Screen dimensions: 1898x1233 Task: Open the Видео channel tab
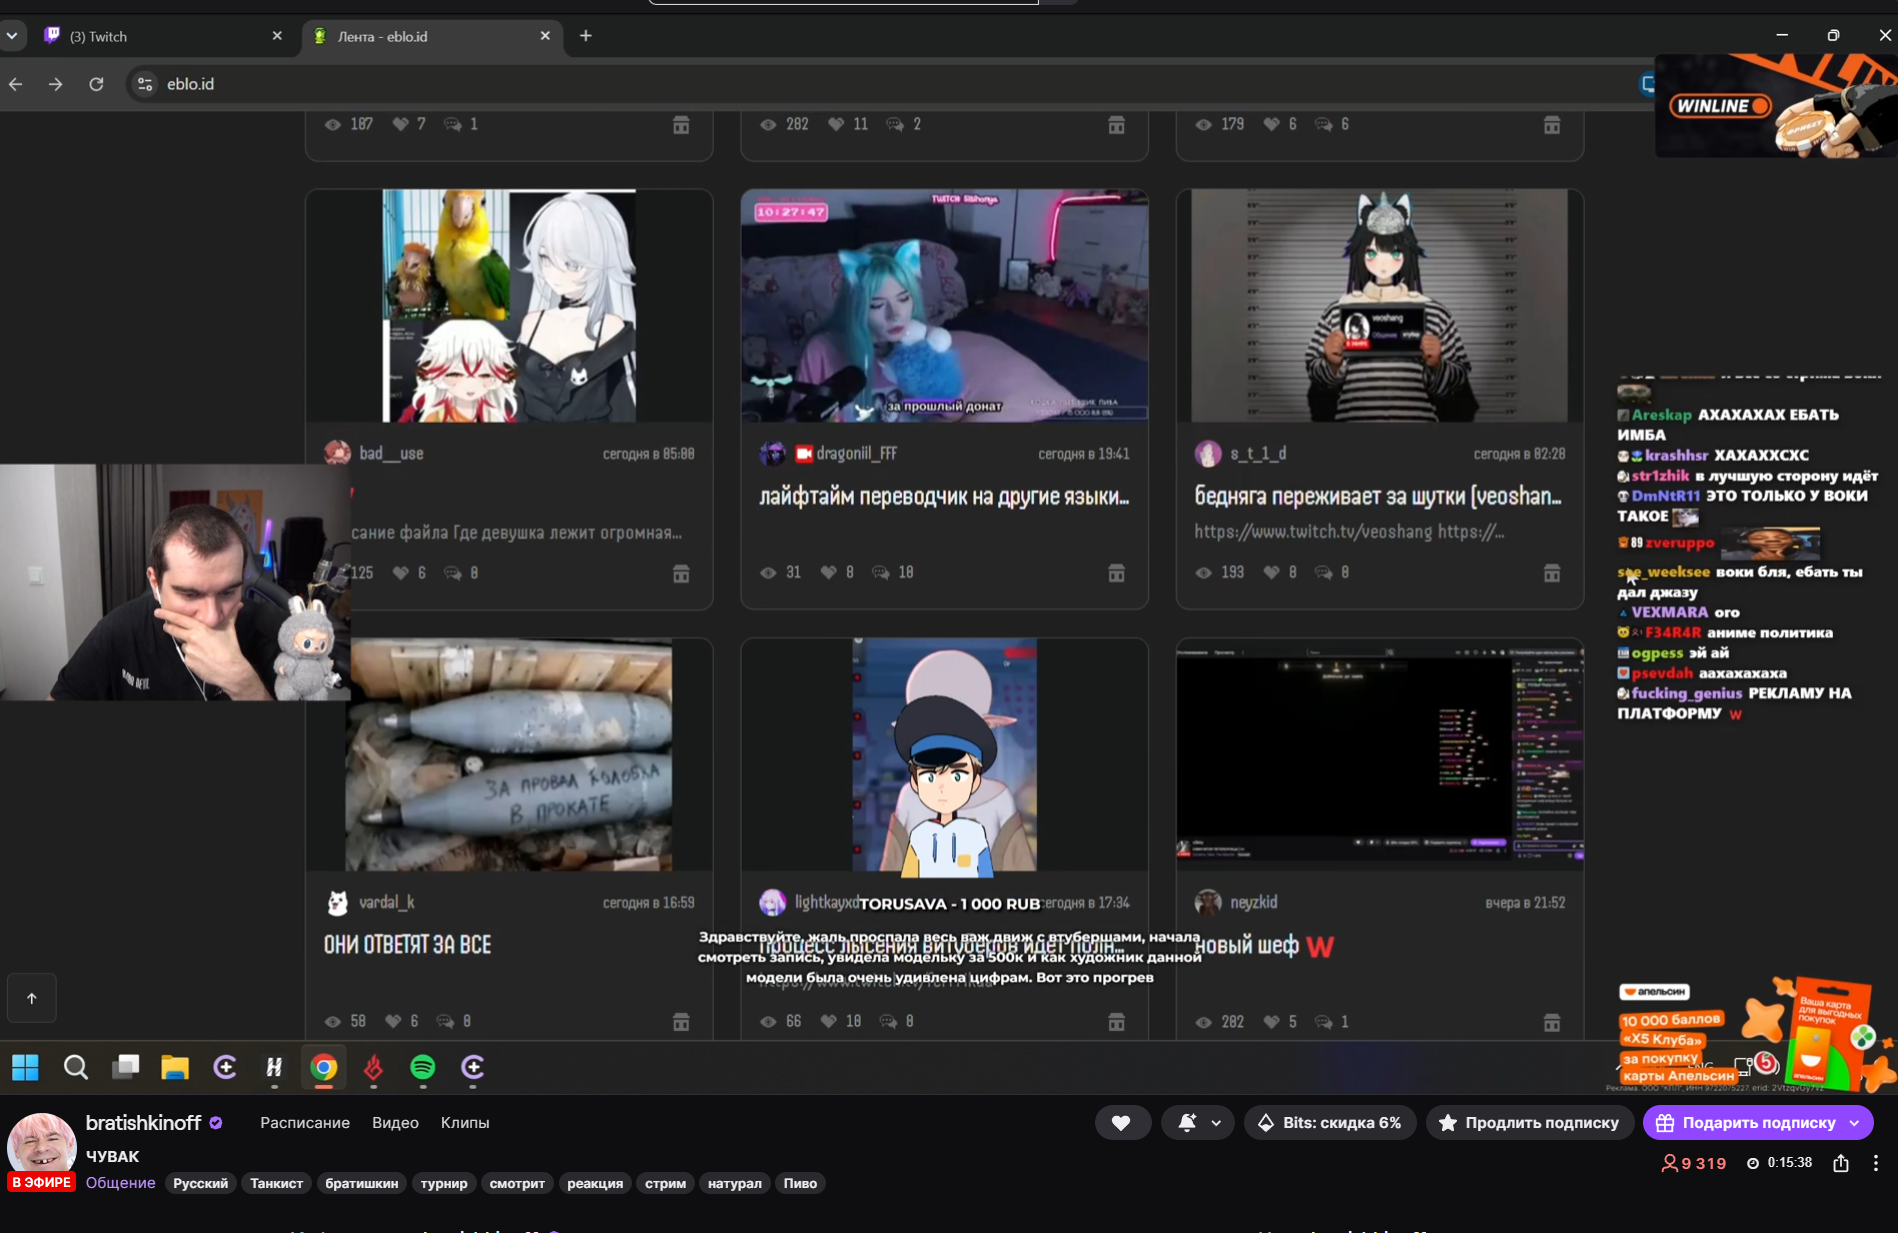click(x=395, y=1123)
